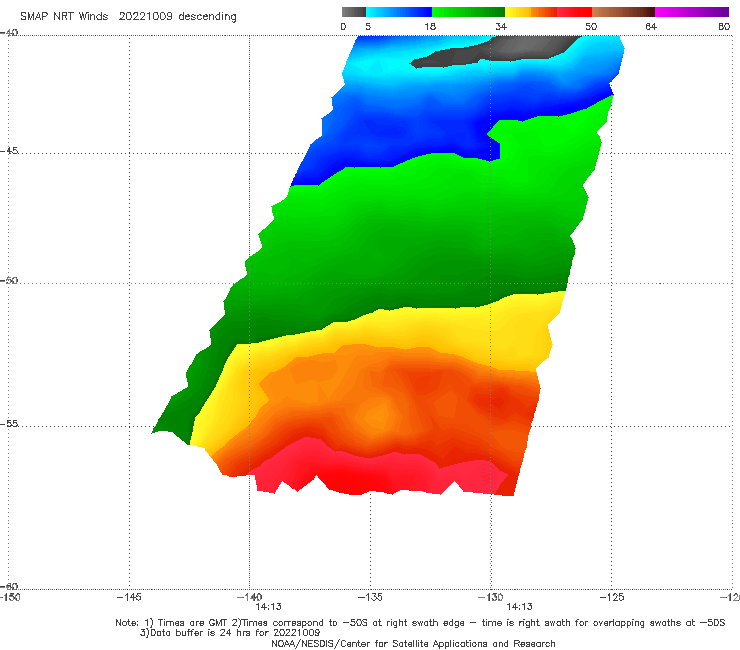This screenshot has height=650, width=740.
Task: Click the brown segment of the color bar
Action: (x=623, y=12)
